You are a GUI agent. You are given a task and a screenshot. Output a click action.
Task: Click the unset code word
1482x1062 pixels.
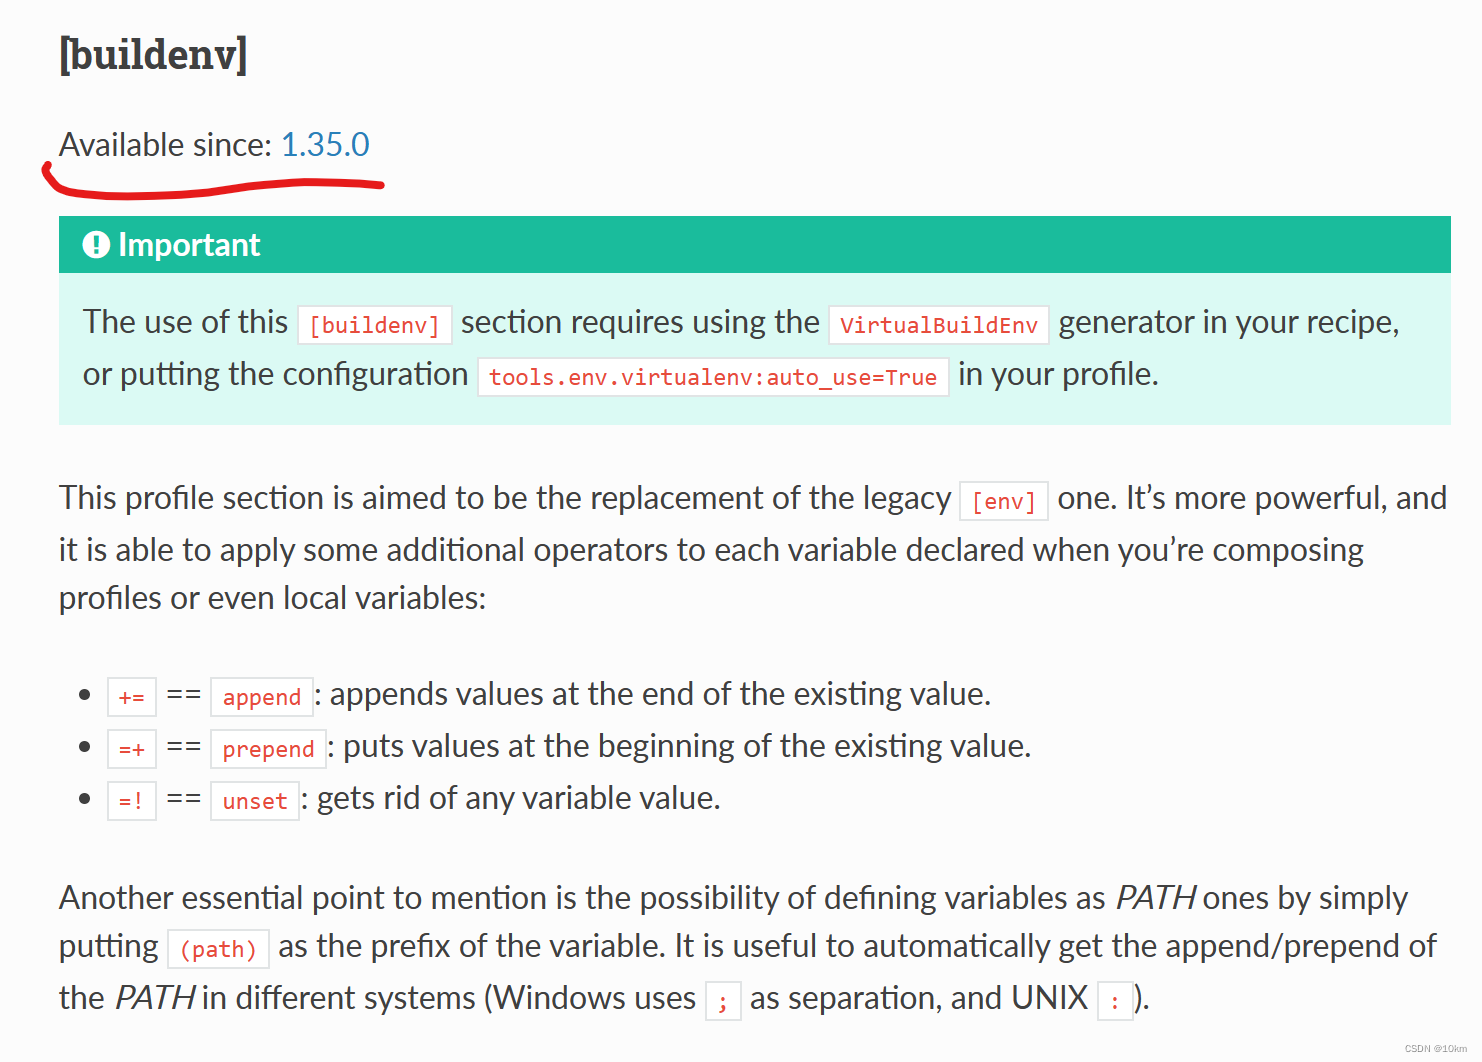(x=255, y=801)
